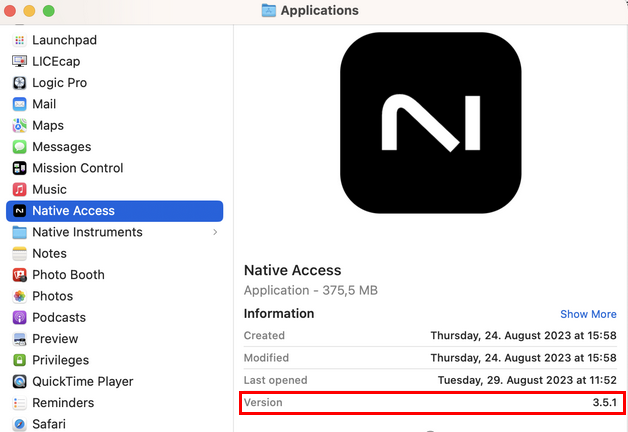
Task: Select the Mission Control entry
Action: (x=115, y=168)
